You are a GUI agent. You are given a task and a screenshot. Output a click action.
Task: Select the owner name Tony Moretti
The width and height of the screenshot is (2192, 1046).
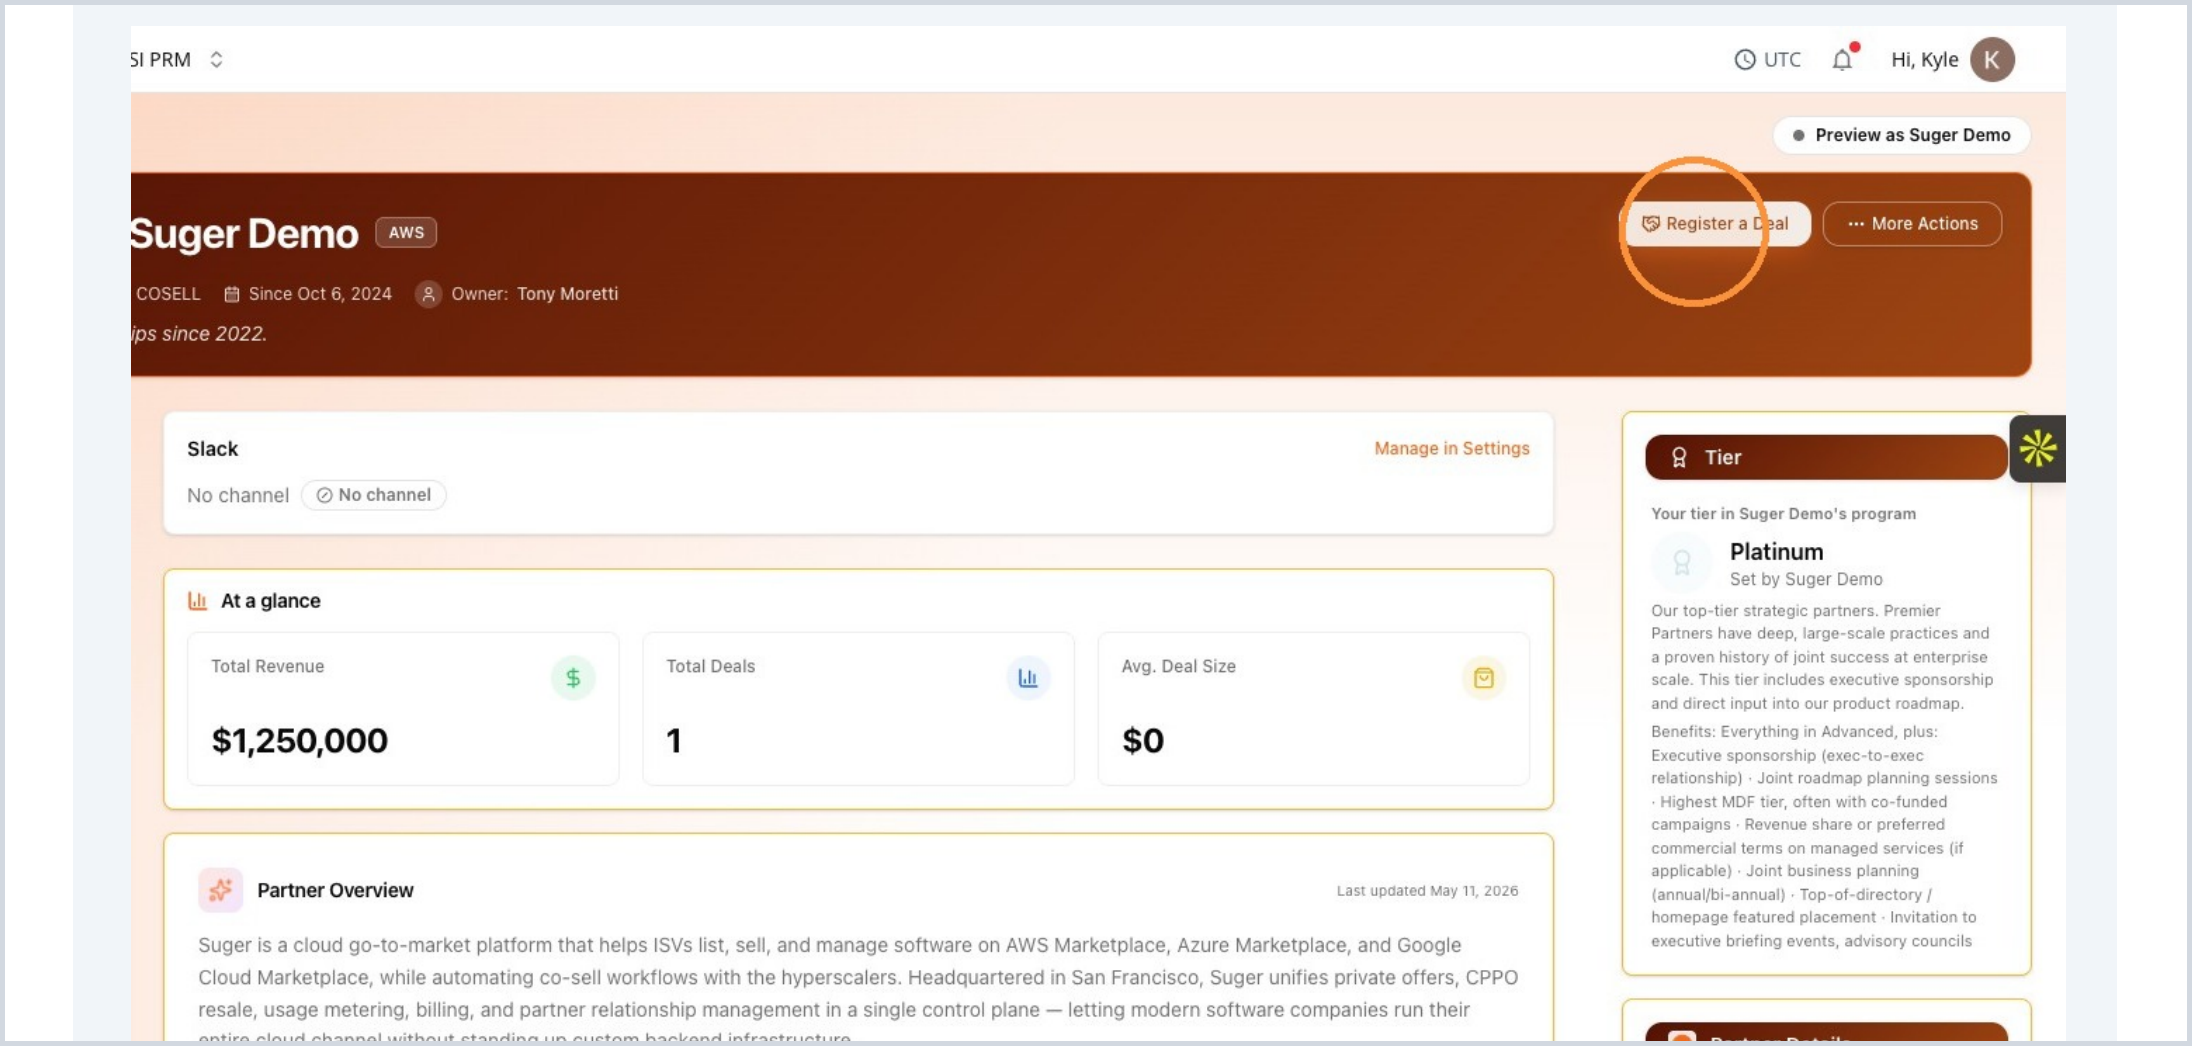[567, 294]
